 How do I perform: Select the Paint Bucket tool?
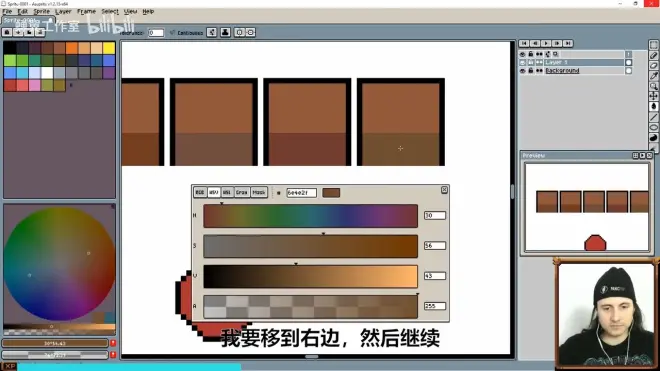pos(653,106)
